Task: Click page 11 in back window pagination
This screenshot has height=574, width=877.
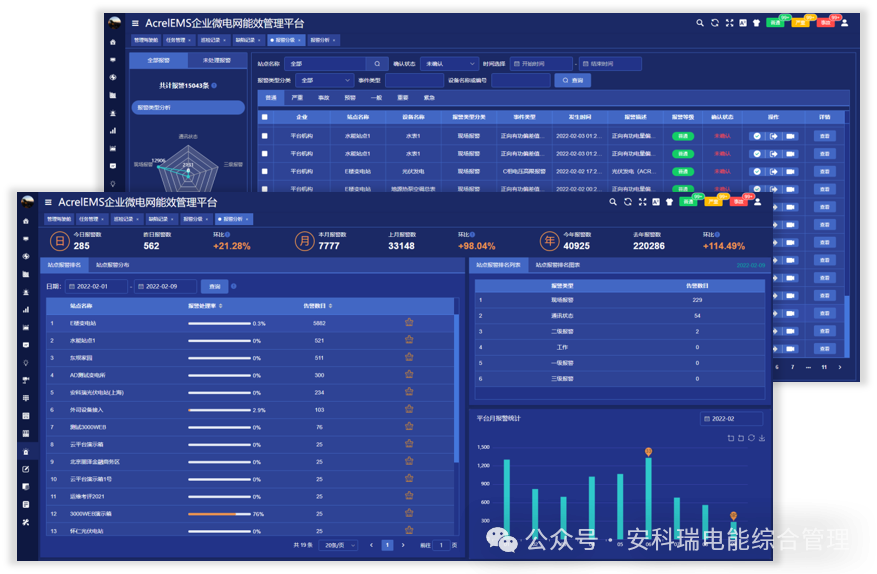Action: coord(824,367)
